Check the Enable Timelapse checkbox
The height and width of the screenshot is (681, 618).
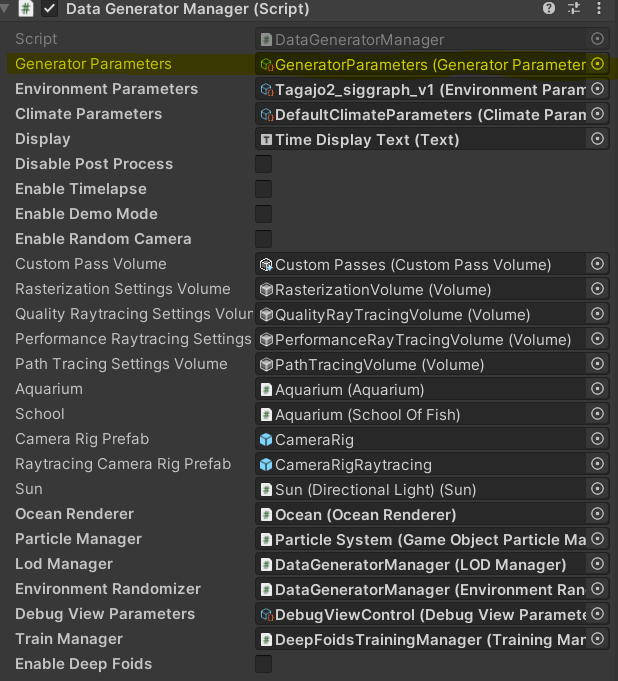264,189
